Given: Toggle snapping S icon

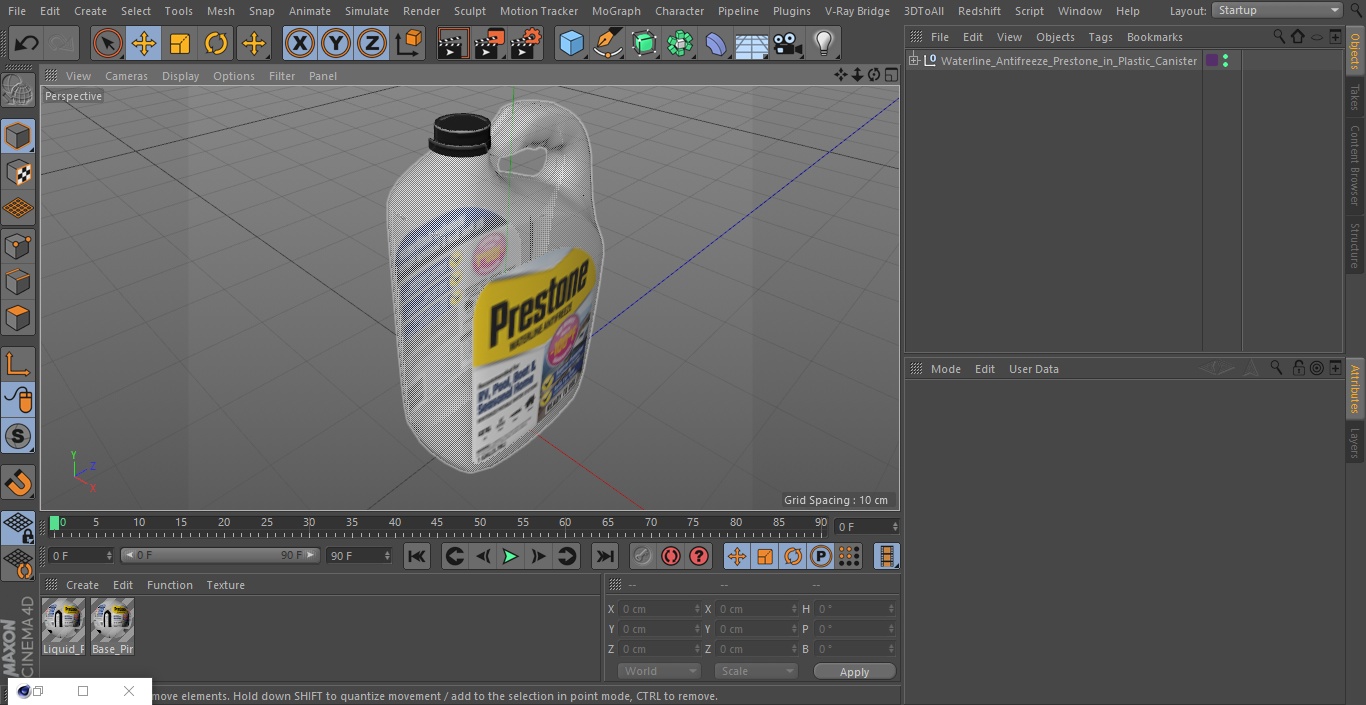Looking at the screenshot, I should pos(18,436).
